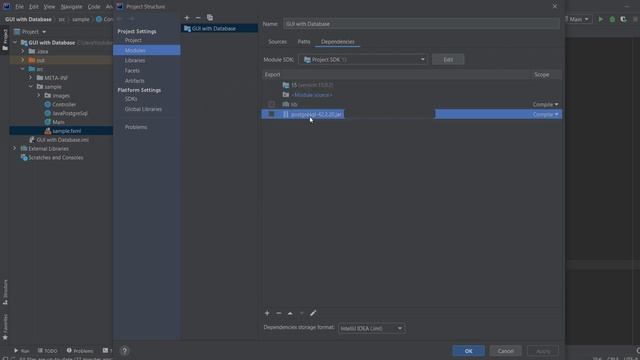Image resolution: width=640 pixels, height=360 pixels.
Task: Toggle export checkbox for lib dependency
Action: tap(271, 104)
